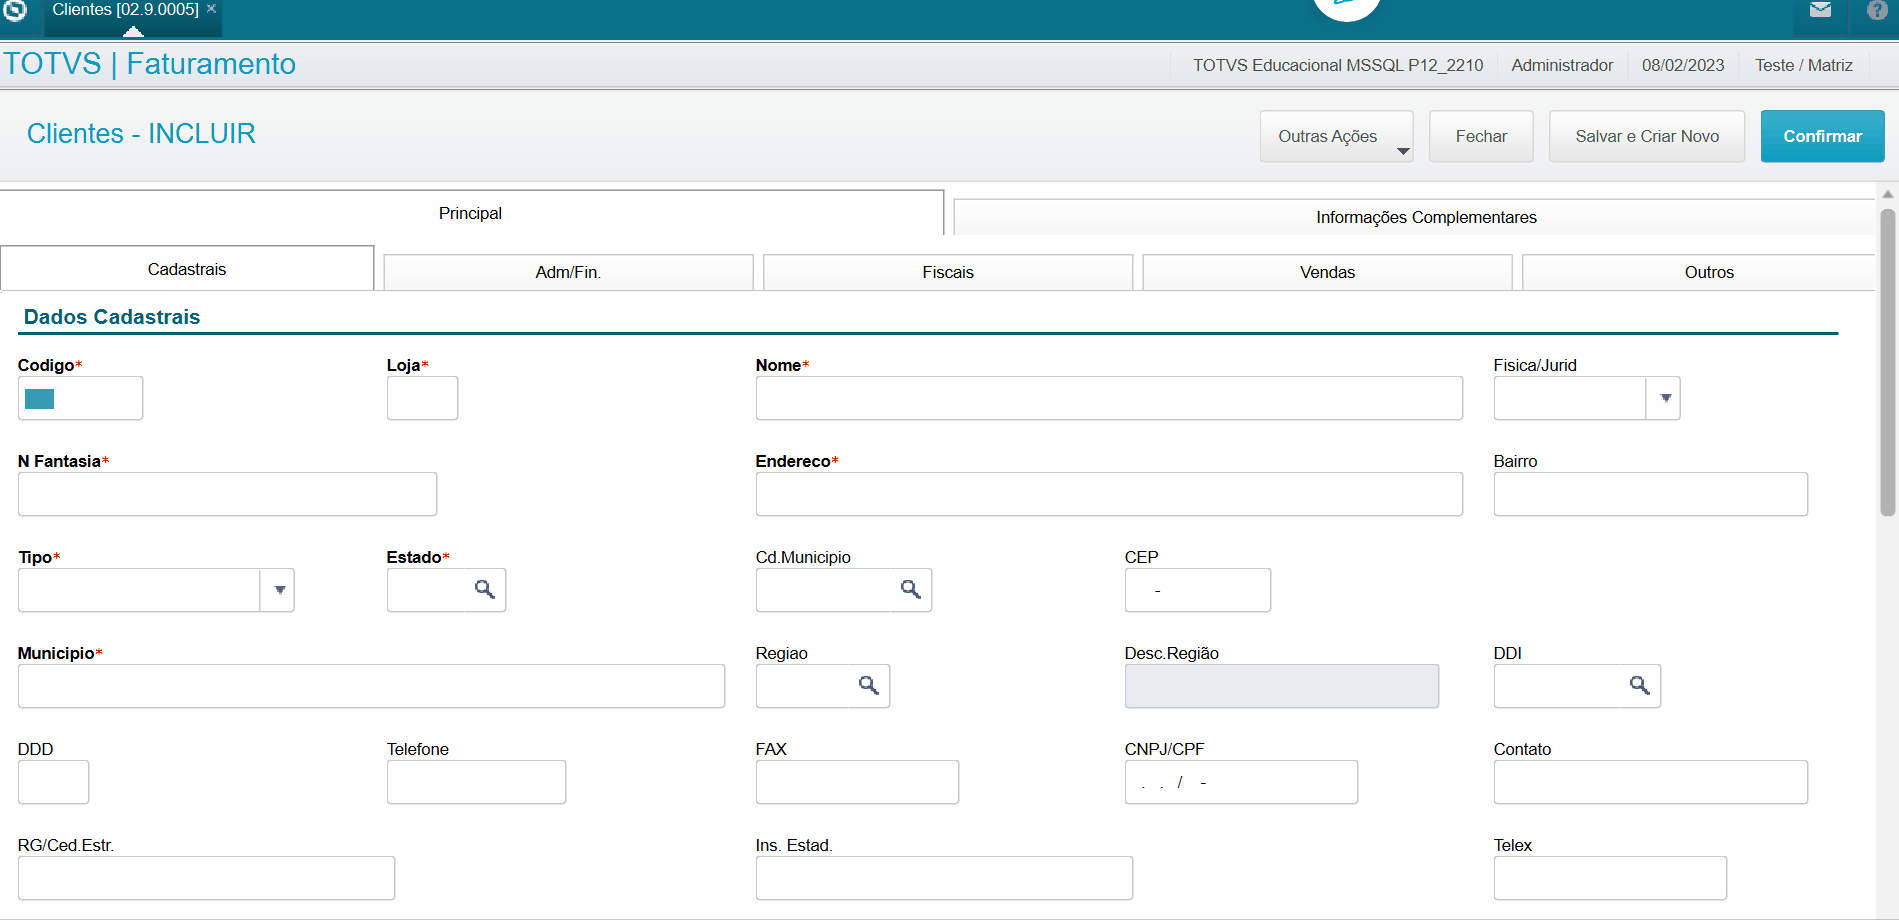Click TOTVS Educacional MSSQL P12_2210 label
The width and height of the screenshot is (1899, 920).
1338,65
